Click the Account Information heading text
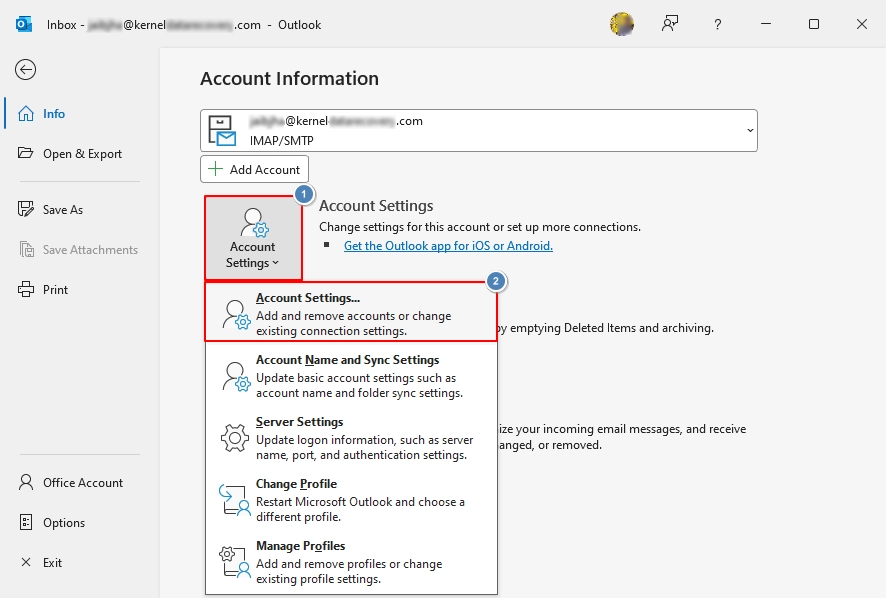Screen dimensions: 886x598 289,79
